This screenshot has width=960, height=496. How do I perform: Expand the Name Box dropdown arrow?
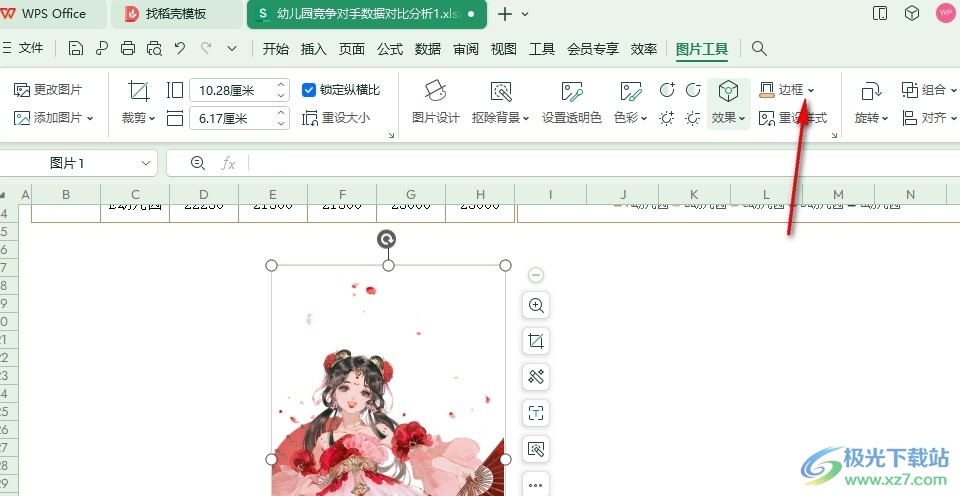146,163
